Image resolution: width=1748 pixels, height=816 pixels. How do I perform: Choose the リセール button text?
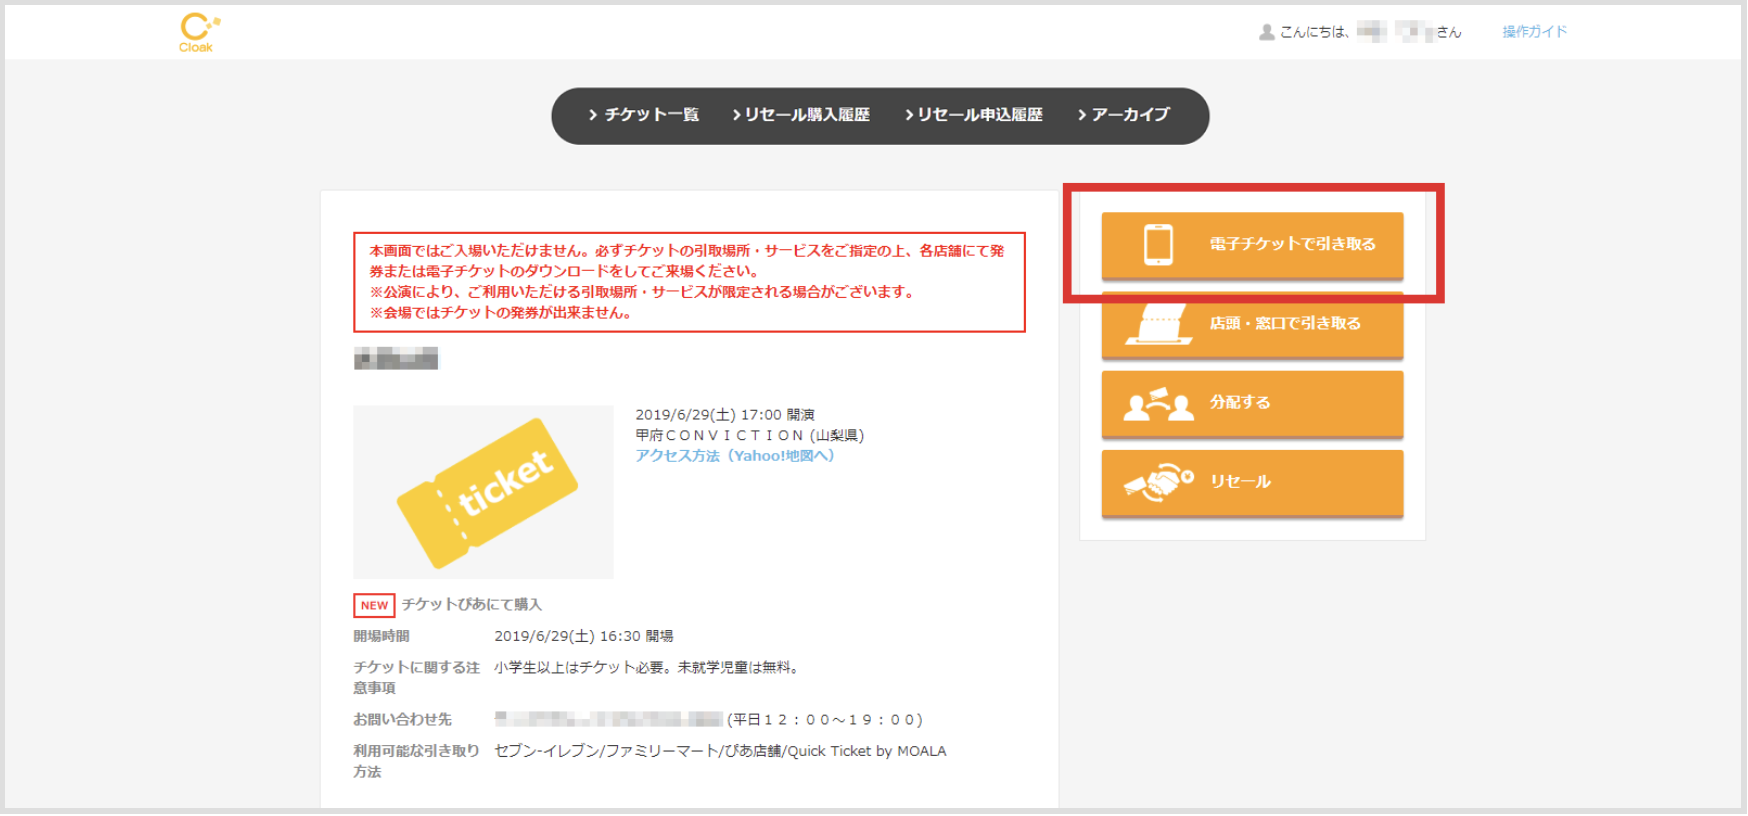(1240, 482)
